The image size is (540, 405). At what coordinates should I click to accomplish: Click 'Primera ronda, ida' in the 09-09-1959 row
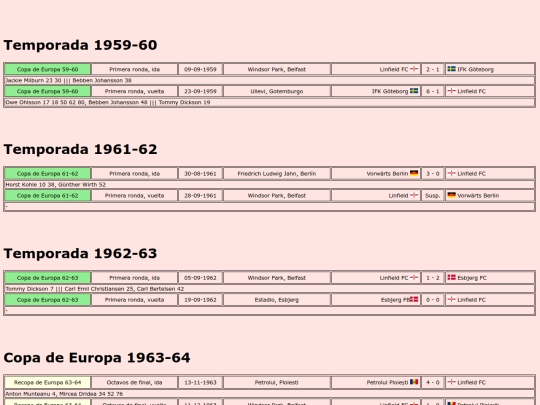(x=134, y=69)
